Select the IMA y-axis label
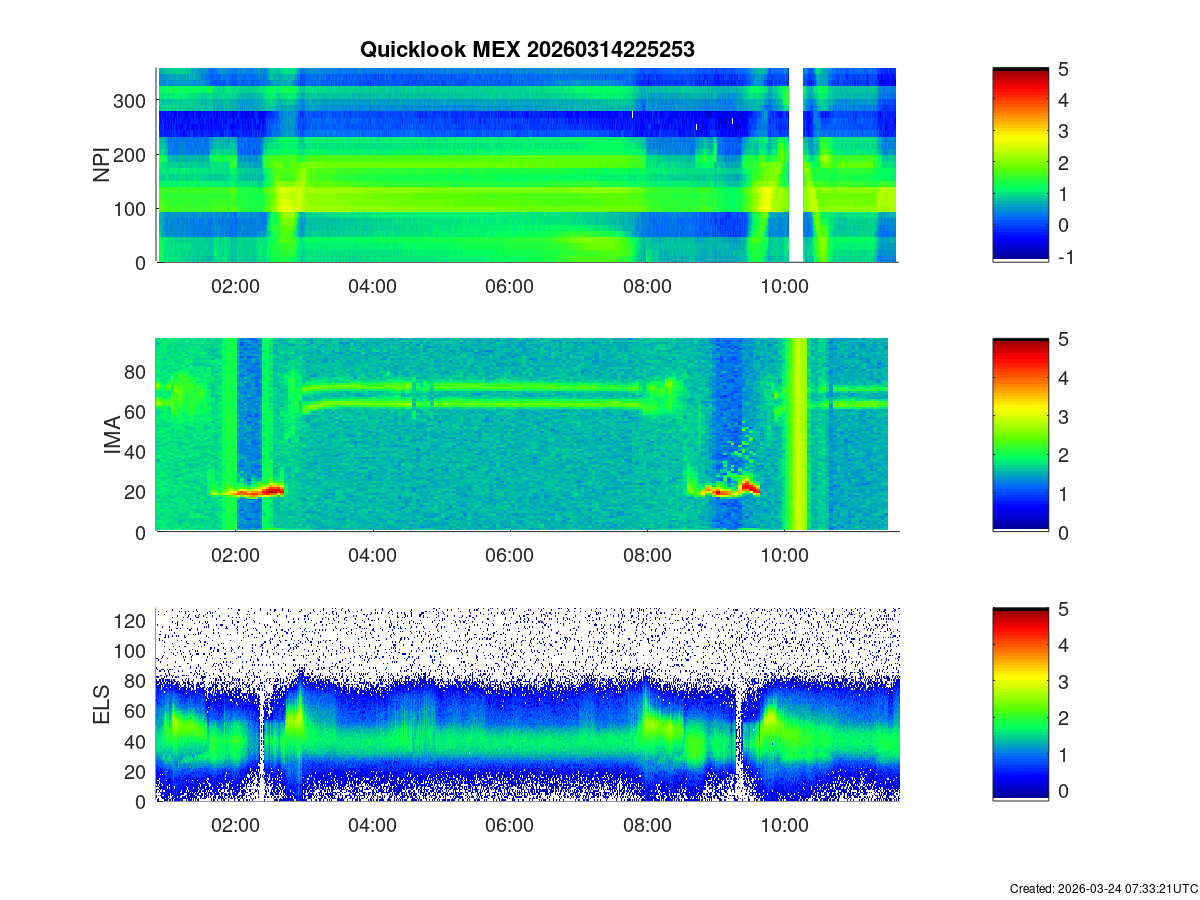Screen dimensions: 1200x900 click(x=112, y=436)
